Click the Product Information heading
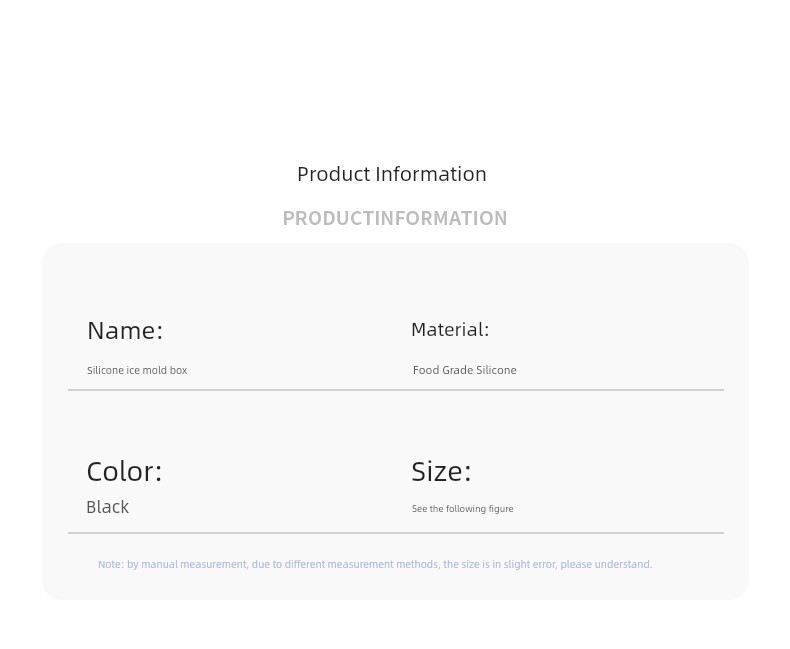The height and width of the screenshot is (649, 790). (x=391, y=174)
